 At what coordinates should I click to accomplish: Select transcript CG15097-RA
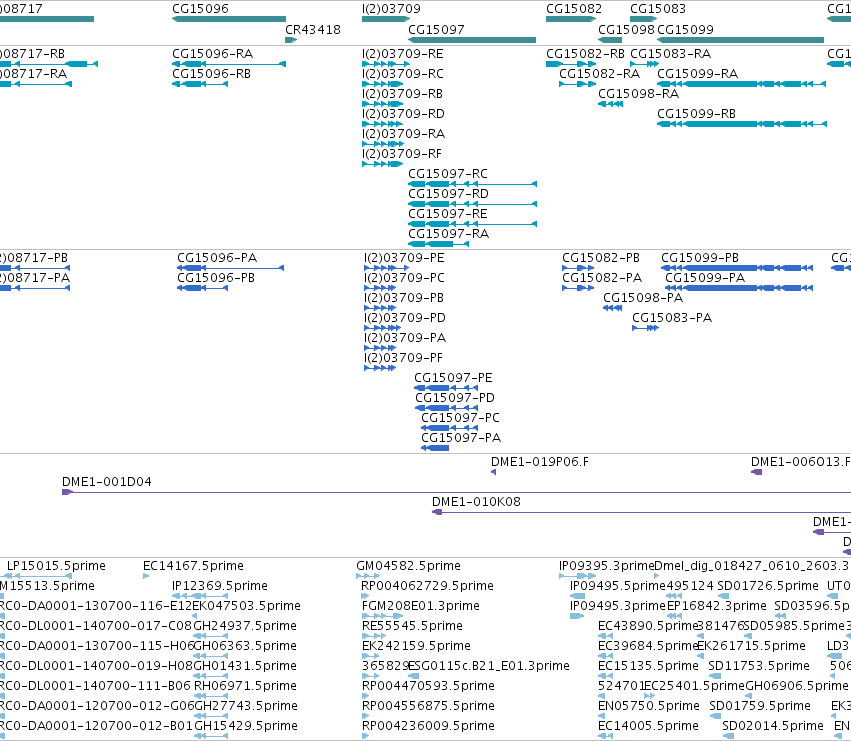448,234
